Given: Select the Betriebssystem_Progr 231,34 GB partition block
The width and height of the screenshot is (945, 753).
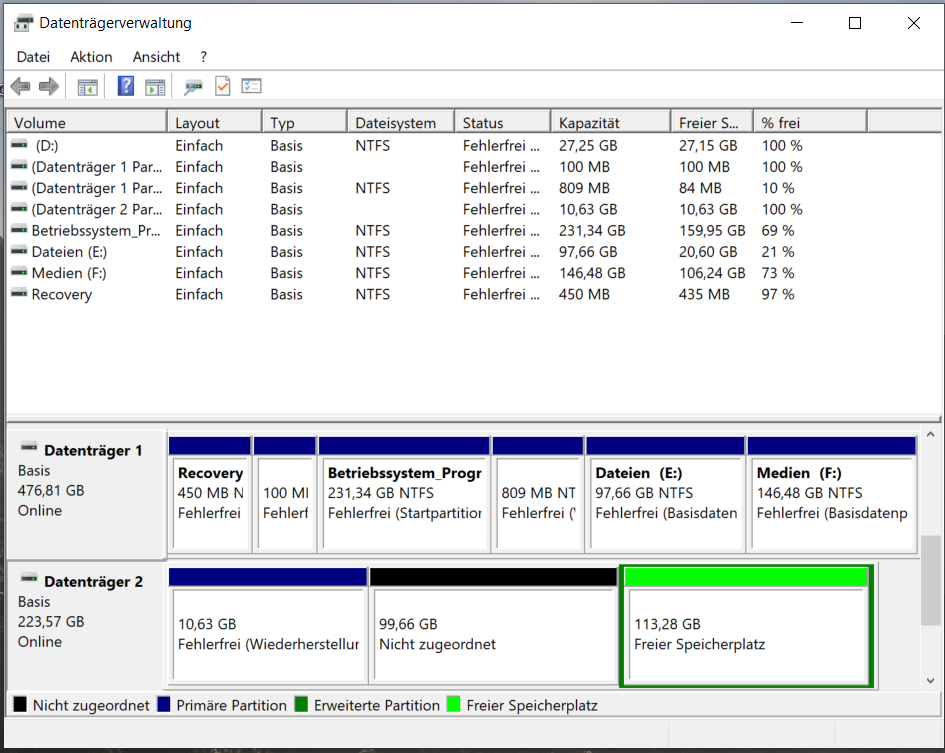Looking at the screenshot, I should click(404, 494).
